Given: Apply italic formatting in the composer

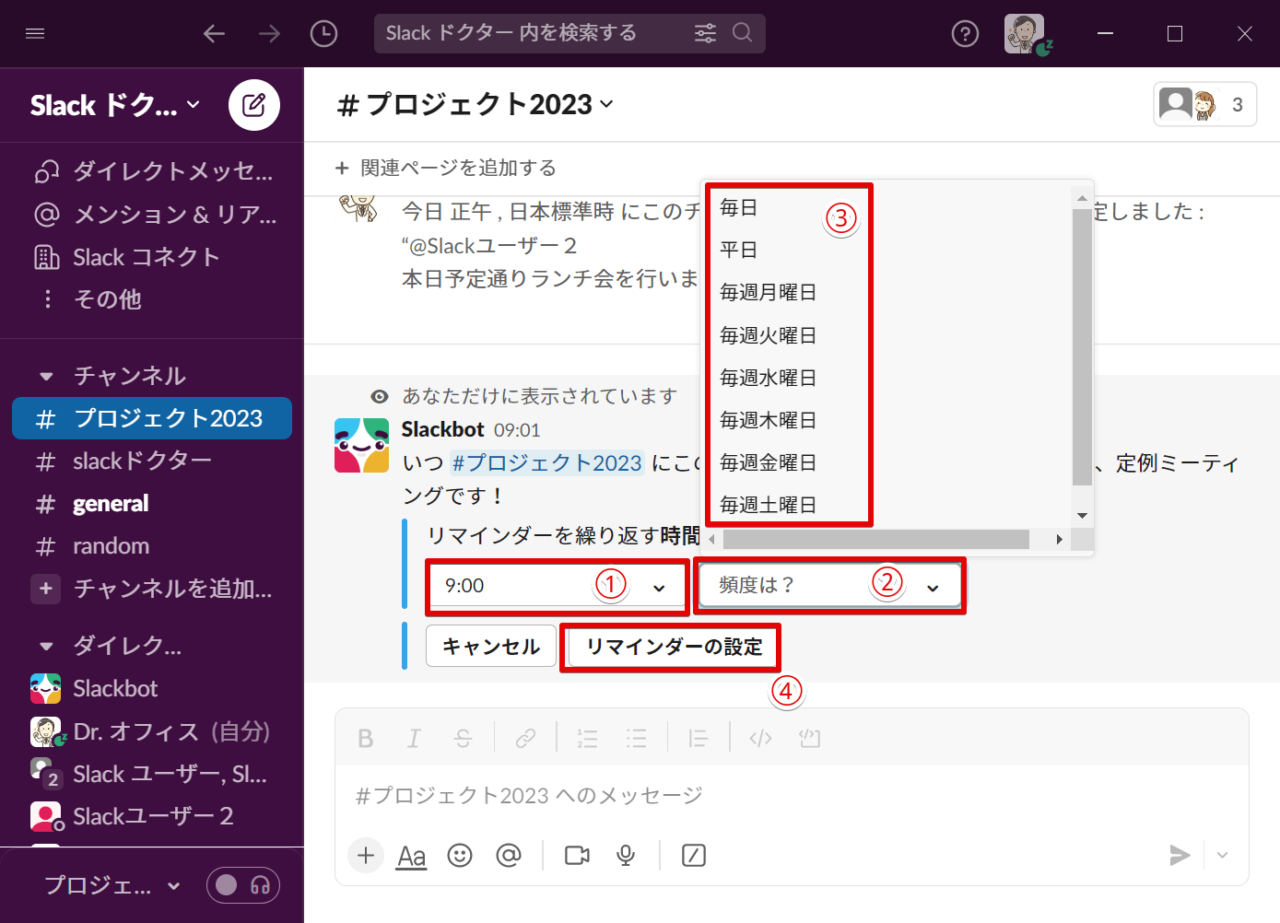Looking at the screenshot, I should (x=414, y=739).
